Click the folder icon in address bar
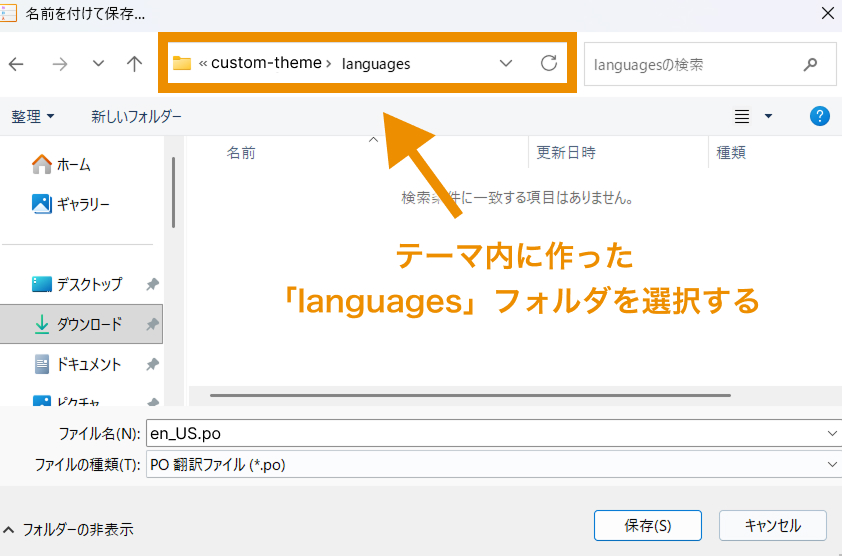 tap(182, 64)
